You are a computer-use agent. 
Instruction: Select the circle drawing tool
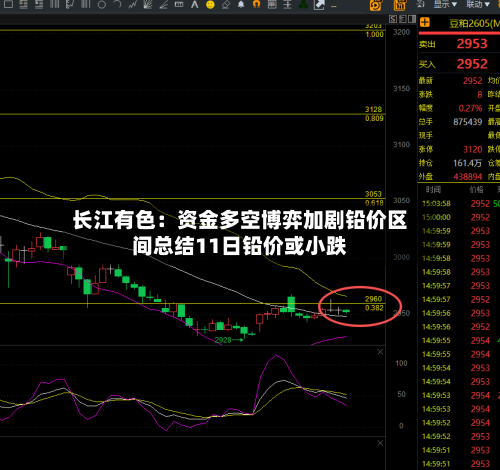point(102,5)
